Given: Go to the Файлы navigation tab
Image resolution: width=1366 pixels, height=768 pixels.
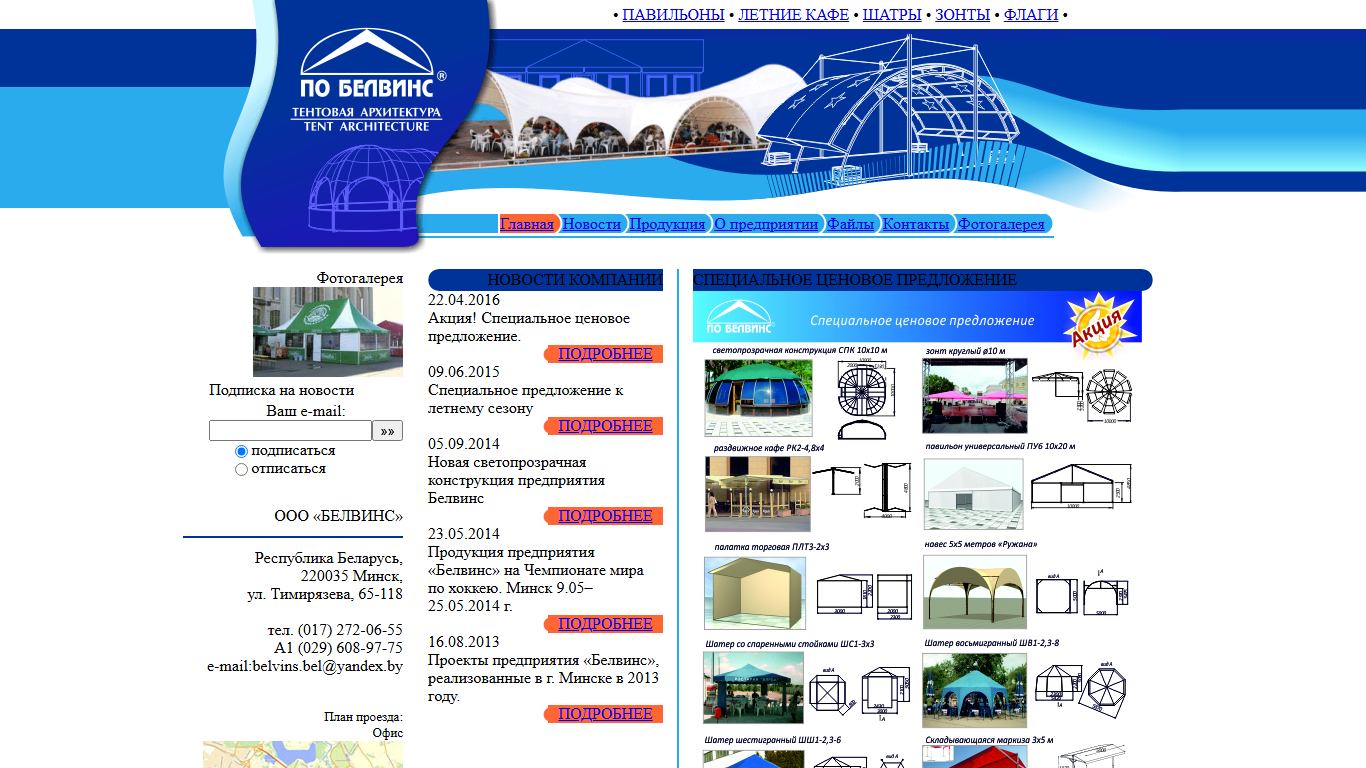Looking at the screenshot, I should click(x=851, y=224).
